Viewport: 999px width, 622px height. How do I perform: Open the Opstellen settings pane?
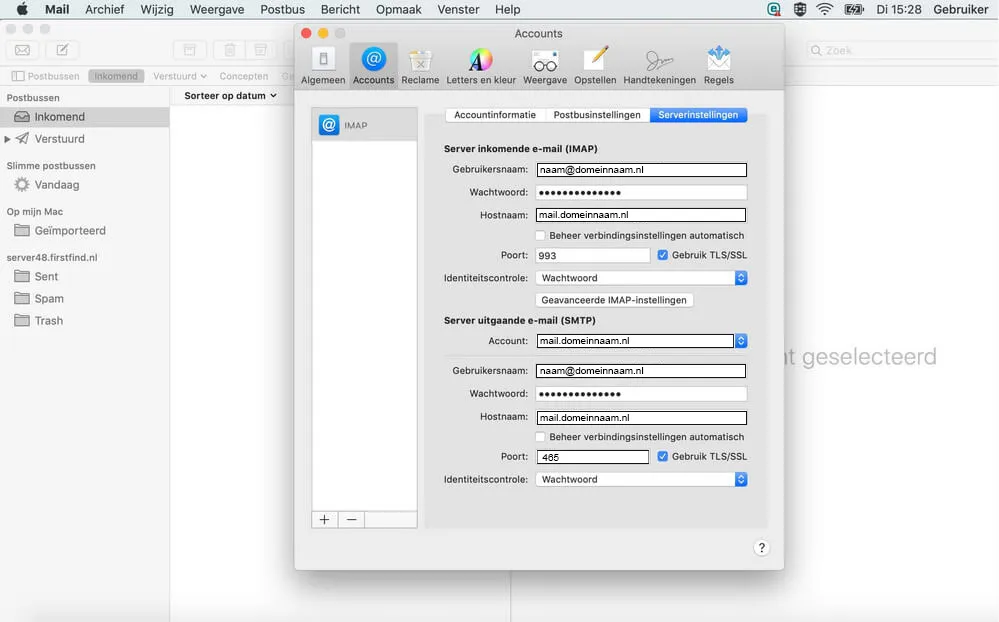coord(595,60)
